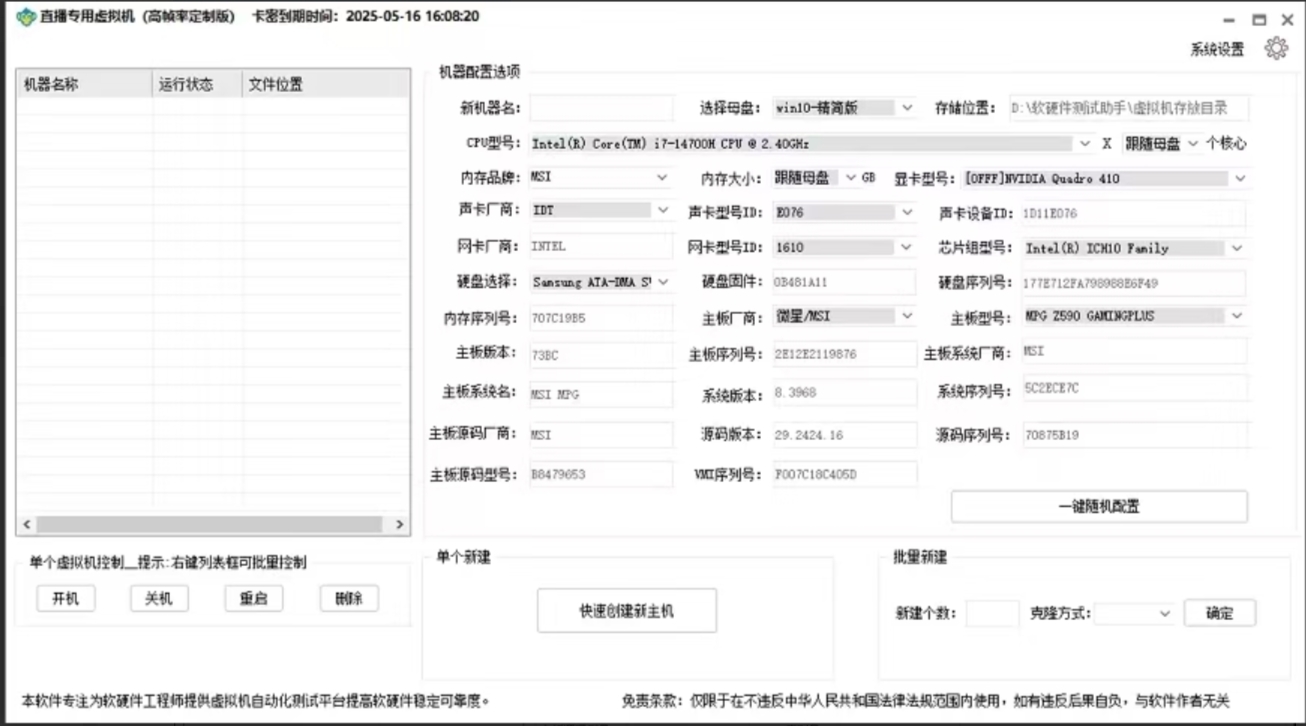Image resolution: width=1306 pixels, height=726 pixels.
Task: Click the app logo in title bar
Action: (x=25, y=17)
